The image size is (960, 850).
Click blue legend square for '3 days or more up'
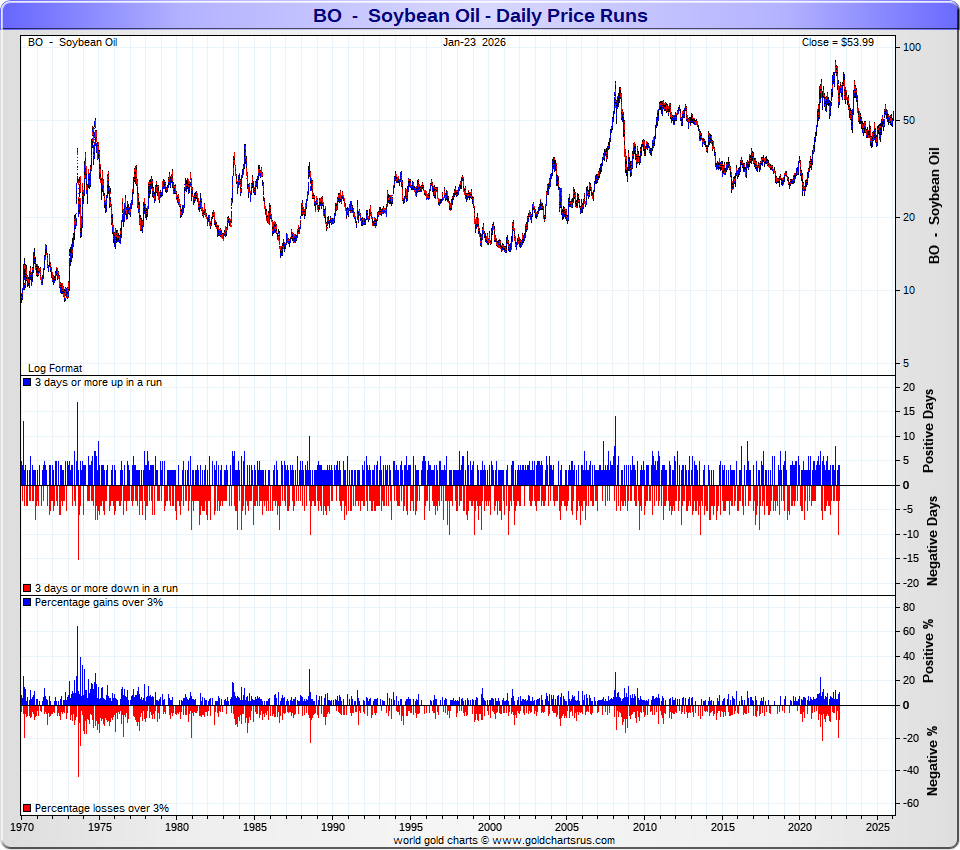[x=27, y=382]
